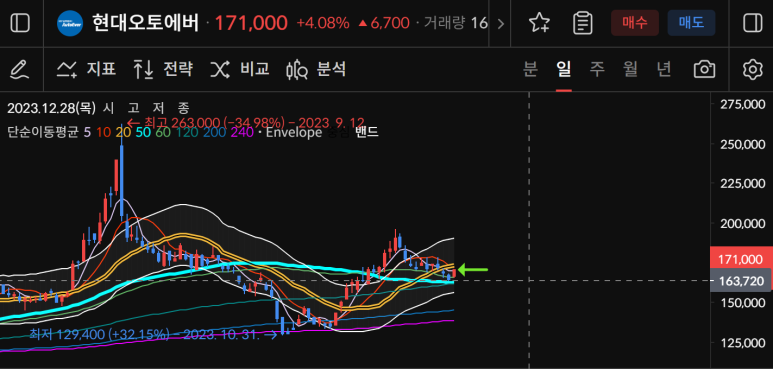773x369 pixels.
Task: Open the 전략 strategy menu
Action: (163, 69)
